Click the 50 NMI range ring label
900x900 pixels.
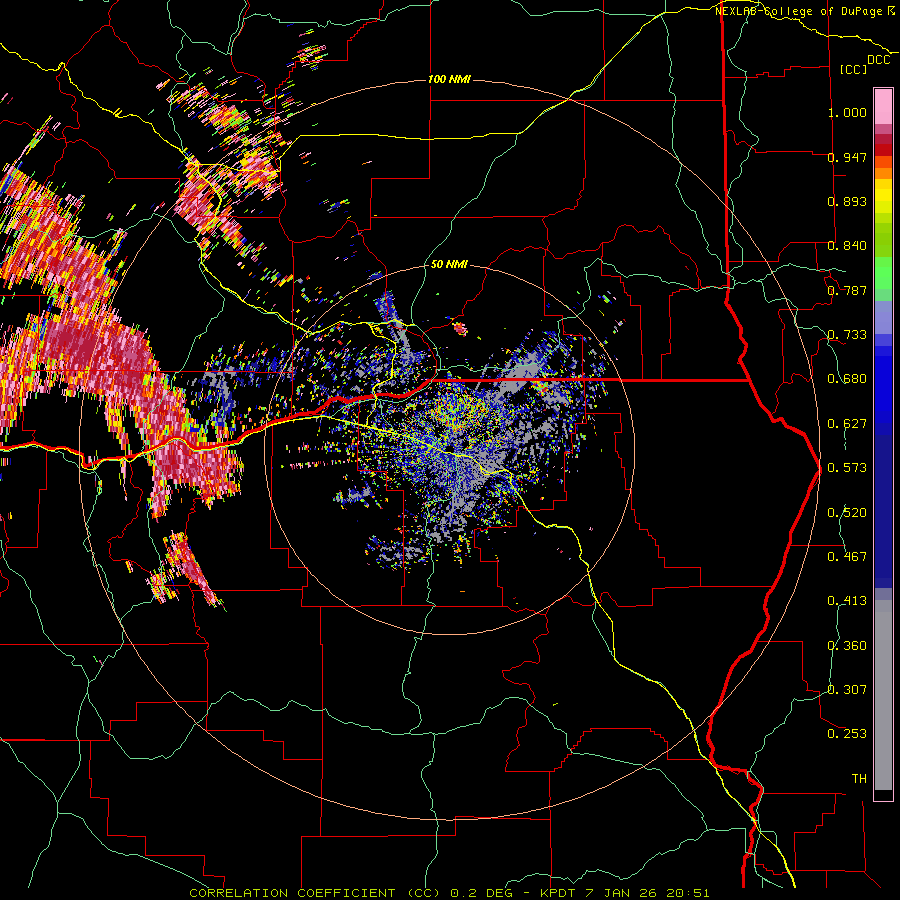[x=449, y=265]
